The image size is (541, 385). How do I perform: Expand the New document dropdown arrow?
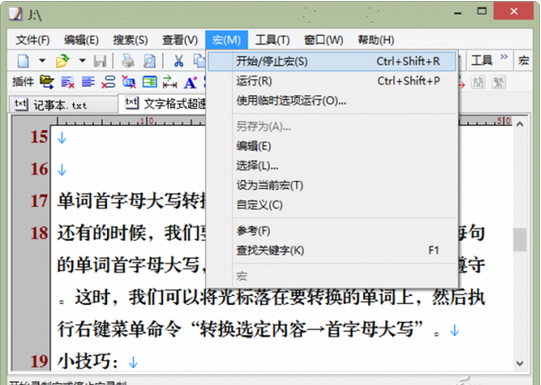(x=42, y=61)
